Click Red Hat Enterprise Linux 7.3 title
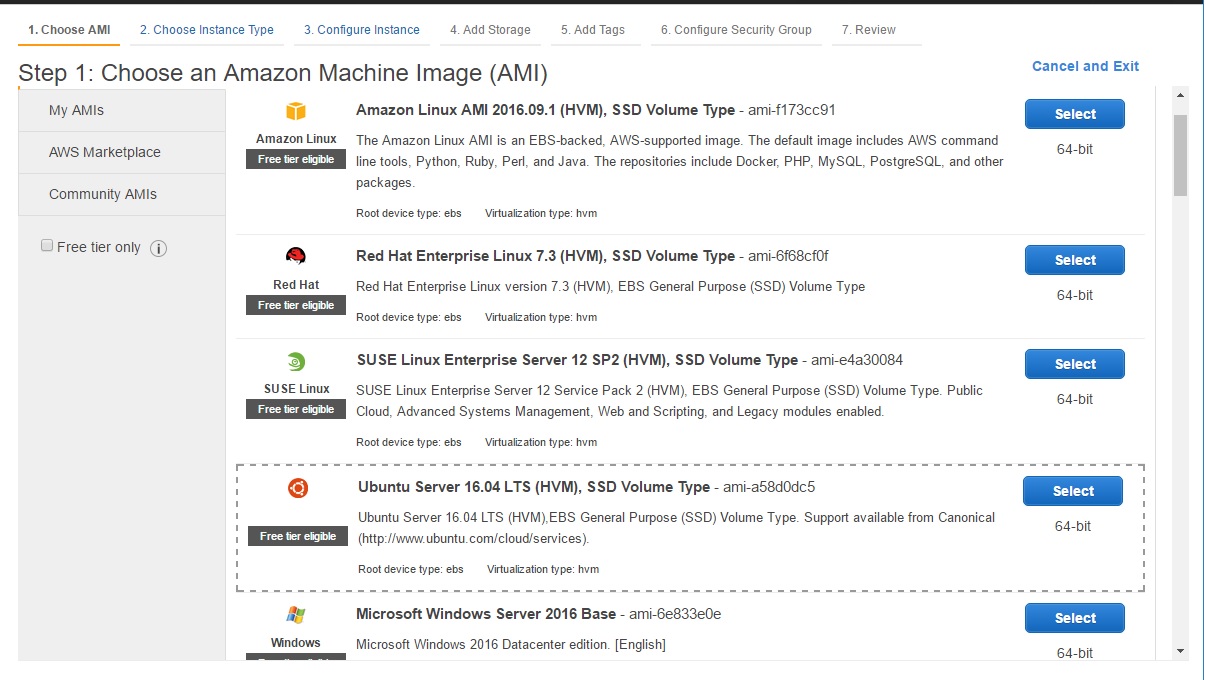Screen dimensions: 1206x680 tap(545, 256)
